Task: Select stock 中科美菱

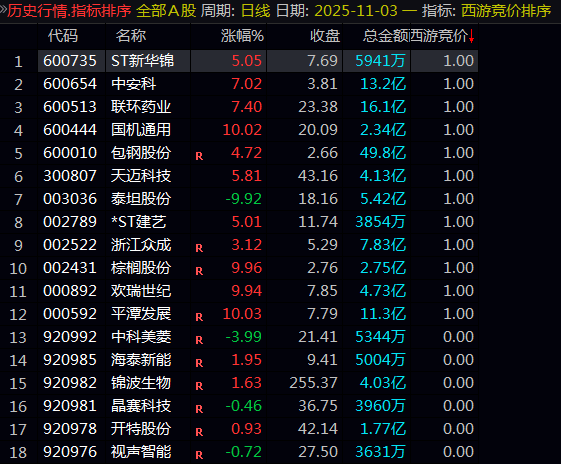Action: pos(141,337)
